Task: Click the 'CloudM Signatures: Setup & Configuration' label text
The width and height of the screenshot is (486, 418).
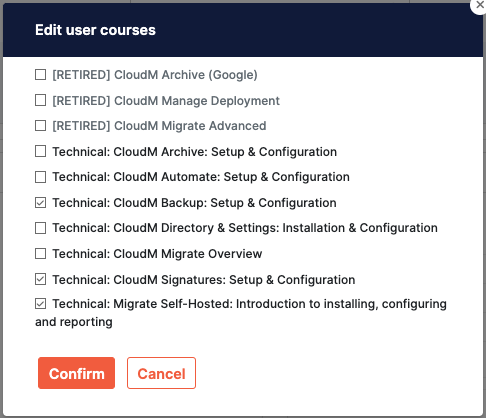Action: click(x=234, y=280)
